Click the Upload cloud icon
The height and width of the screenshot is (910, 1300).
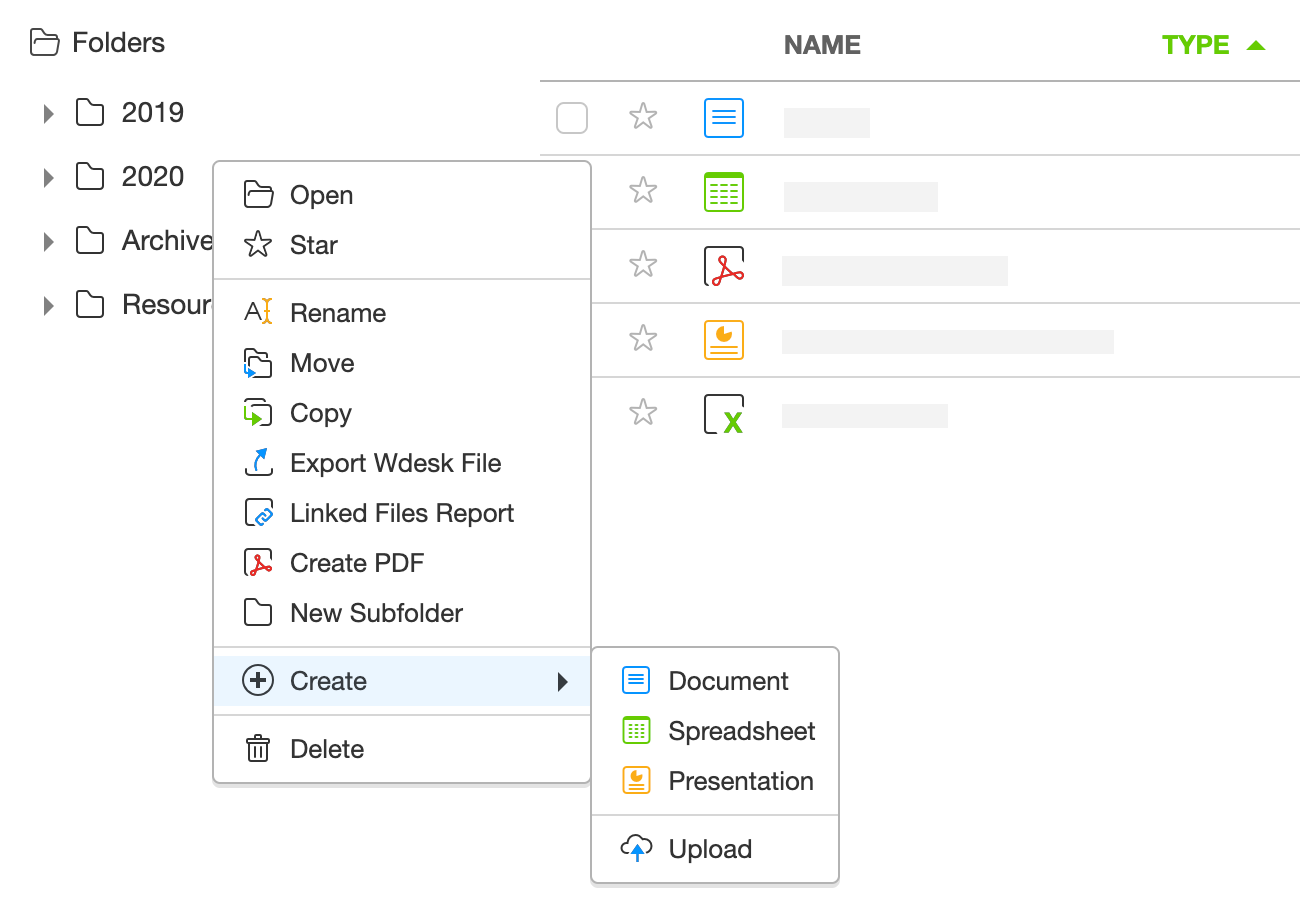coord(636,849)
